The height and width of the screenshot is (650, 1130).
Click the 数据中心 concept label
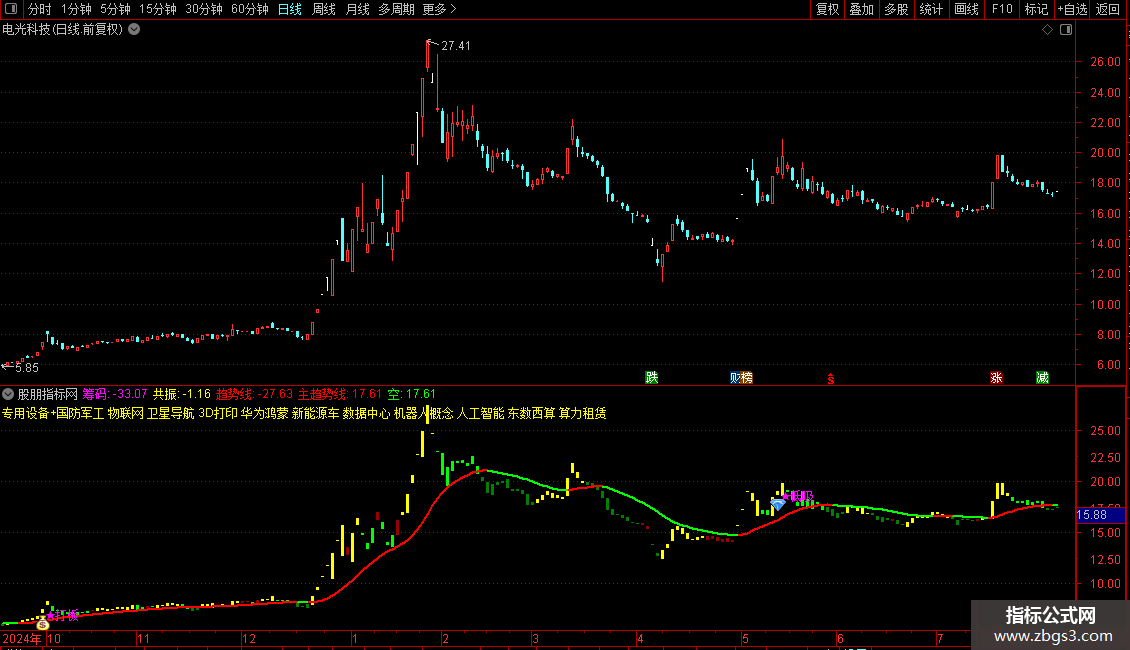tap(366, 414)
